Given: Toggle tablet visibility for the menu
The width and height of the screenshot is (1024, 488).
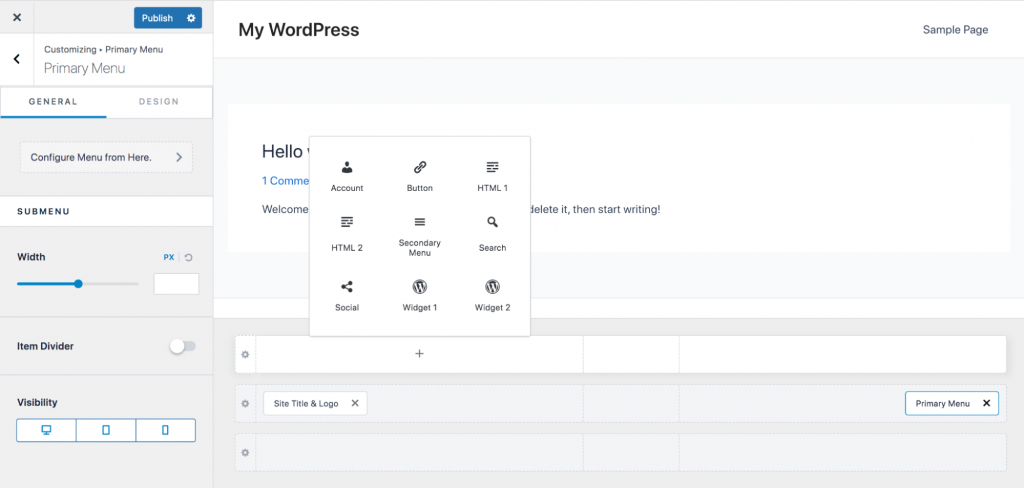Looking at the screenshot, I should pyautogui.click(x=106, y=430).
